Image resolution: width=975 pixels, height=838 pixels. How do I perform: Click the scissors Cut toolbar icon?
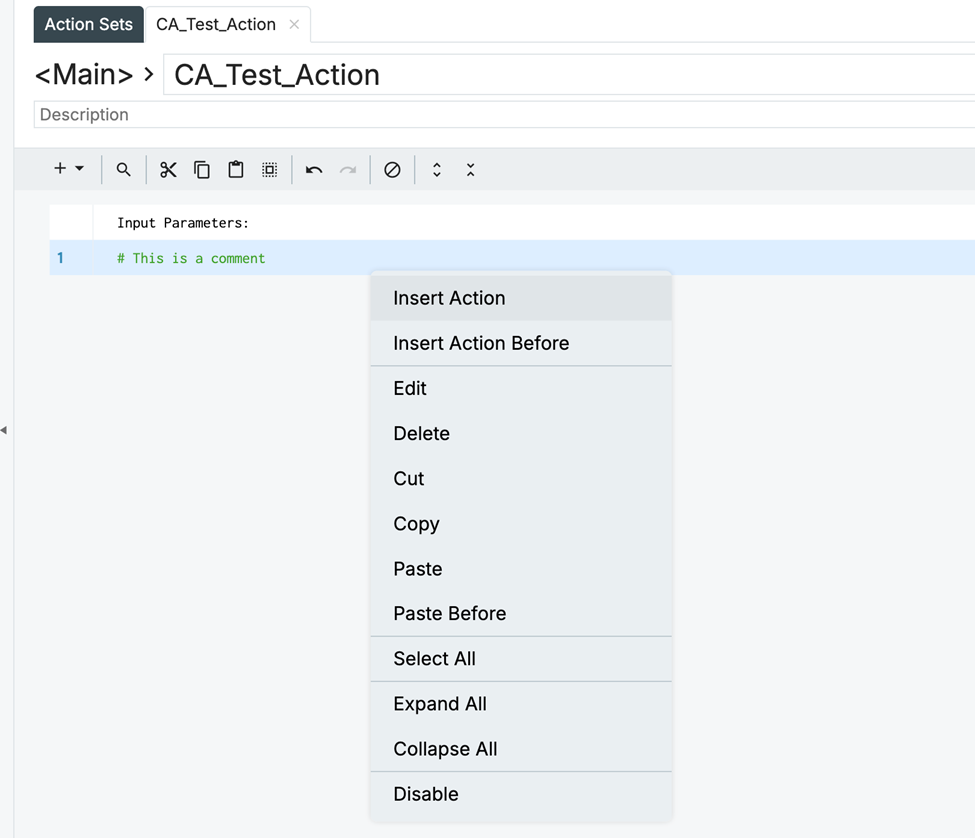click(x=168, y=170)
